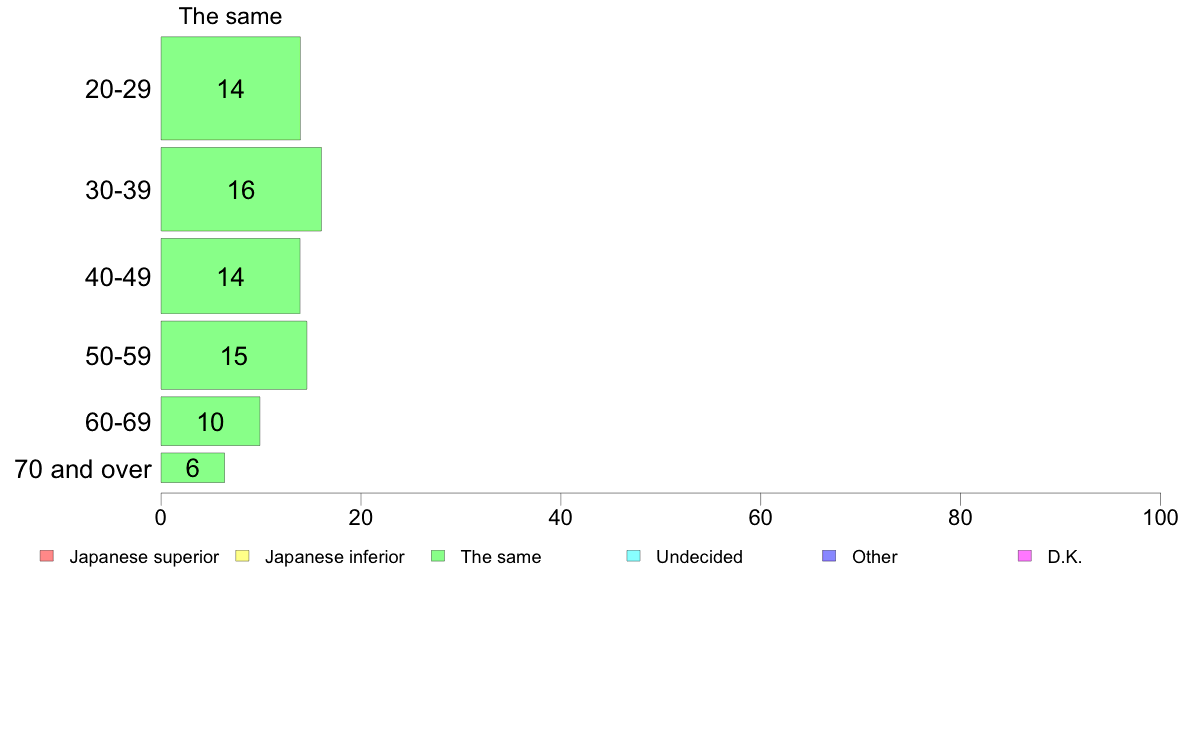Click the 100 tick on x-axis
The width and height of the screenshot is (1188, 736).
click(1160, 518)
